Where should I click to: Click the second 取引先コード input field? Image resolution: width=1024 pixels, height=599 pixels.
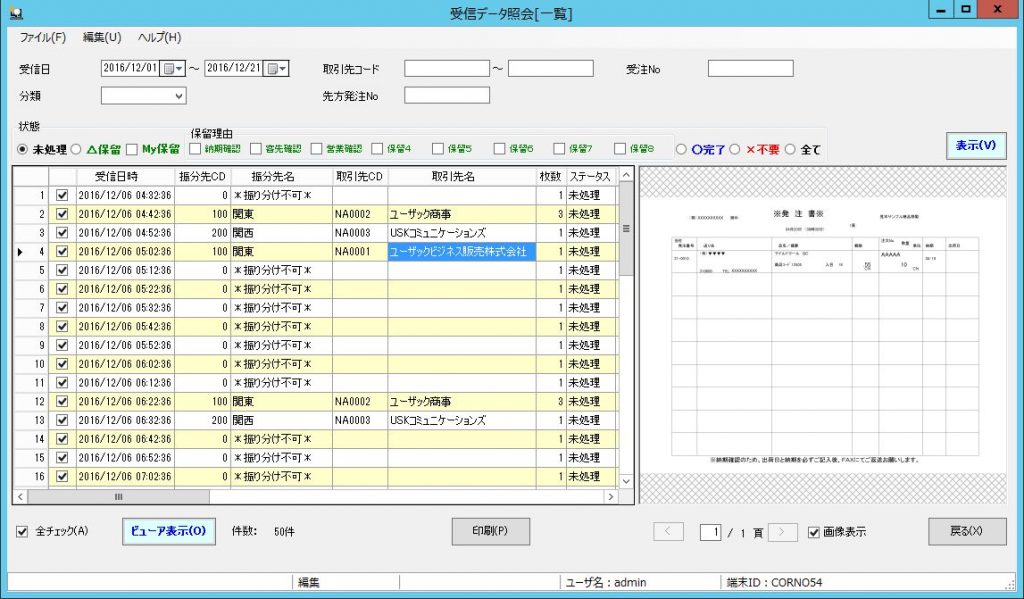tap(551, 69)
